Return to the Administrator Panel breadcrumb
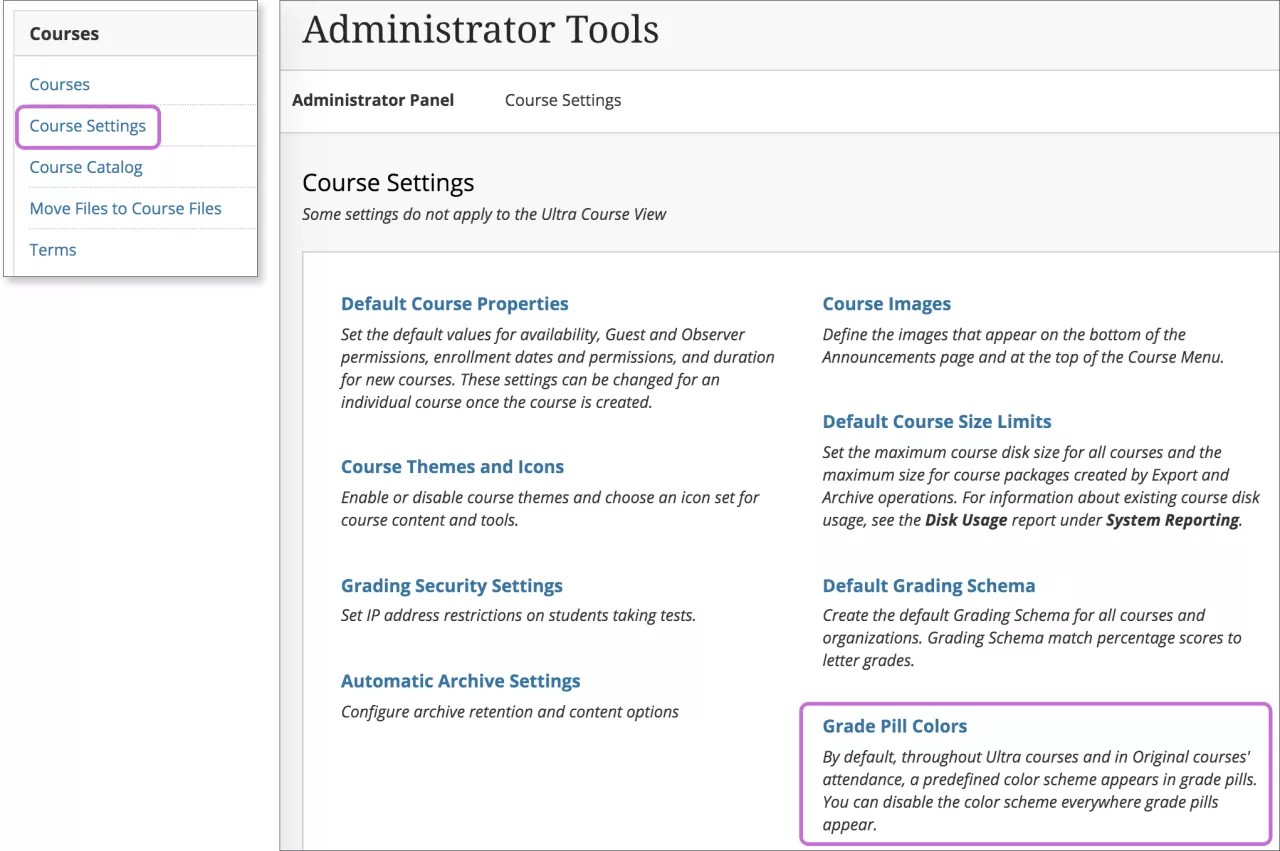 point(373,100)
